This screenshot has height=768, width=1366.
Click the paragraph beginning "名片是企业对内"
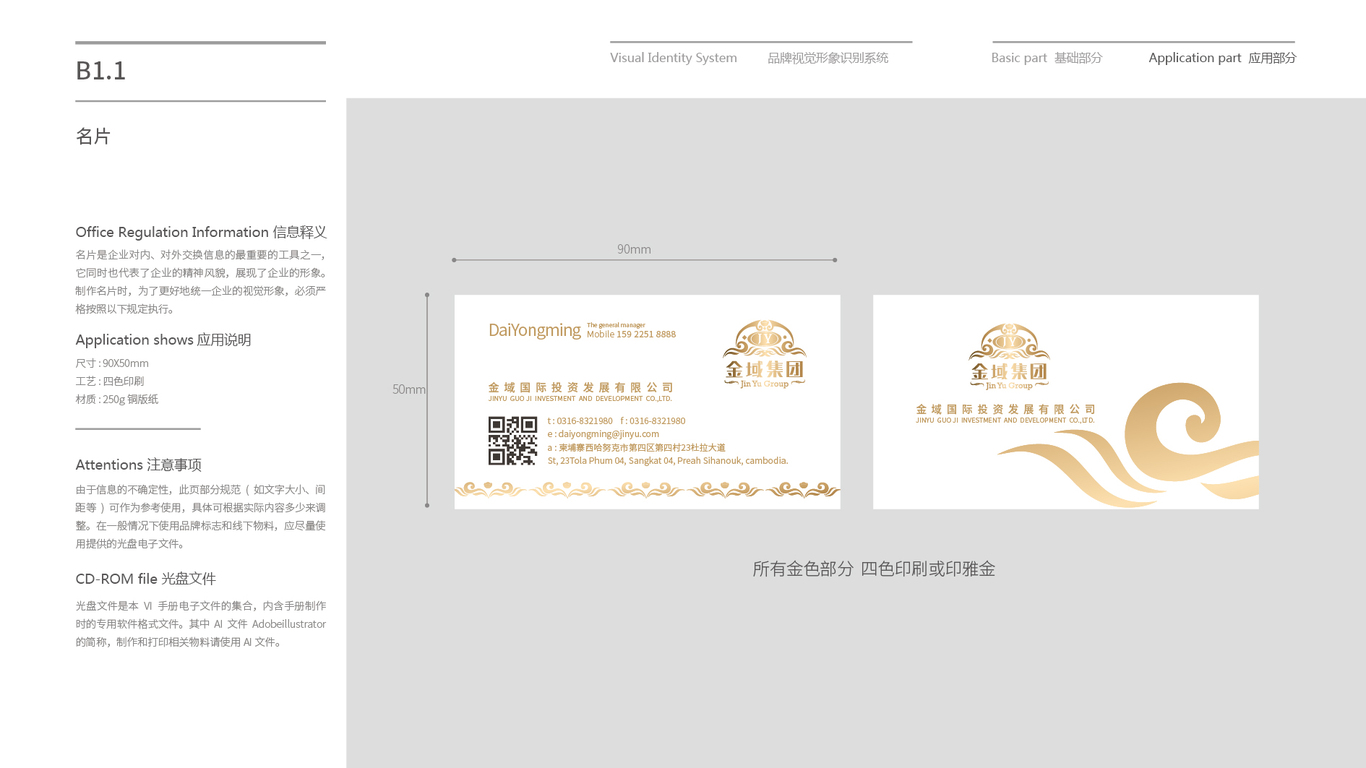(x=201, y=282)
